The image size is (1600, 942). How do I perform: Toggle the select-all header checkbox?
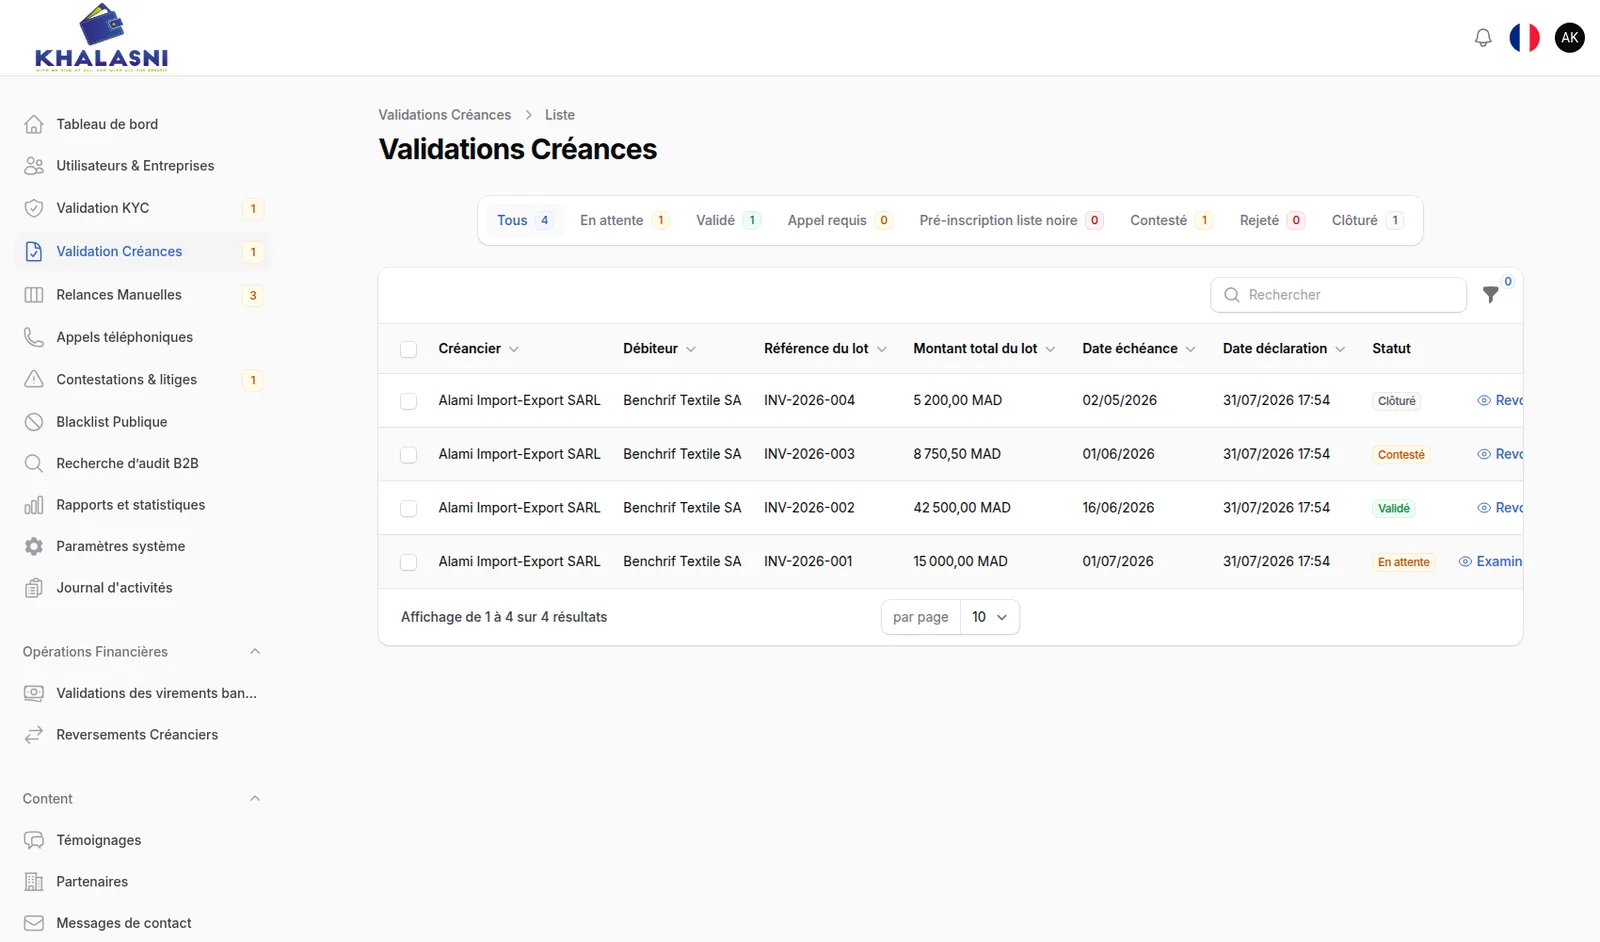408,349
